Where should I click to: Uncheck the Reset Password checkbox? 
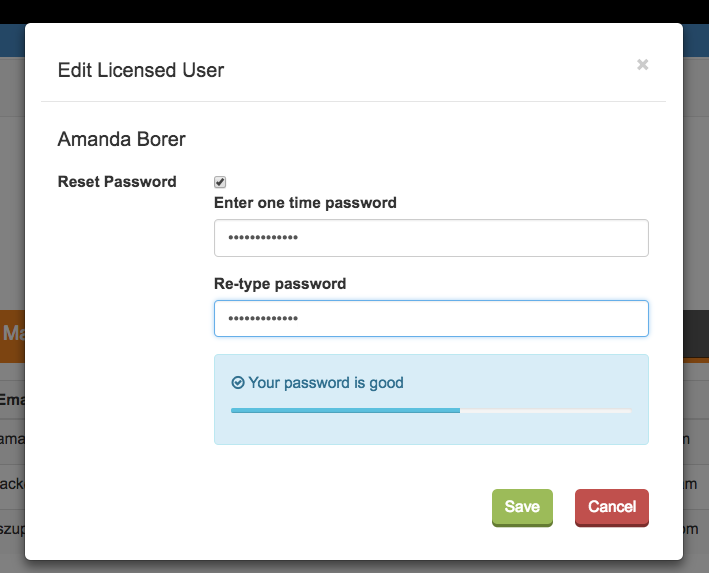point(220,182)
